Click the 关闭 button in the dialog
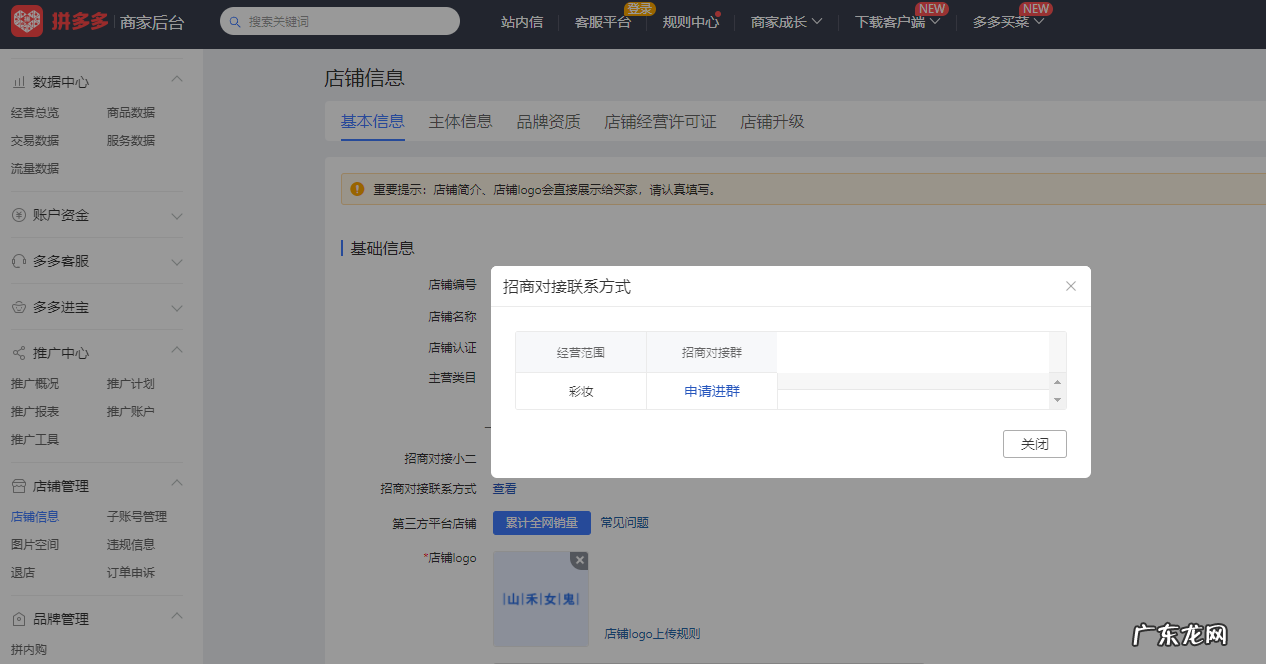The image size is (1266, 664). [1034, 444]
